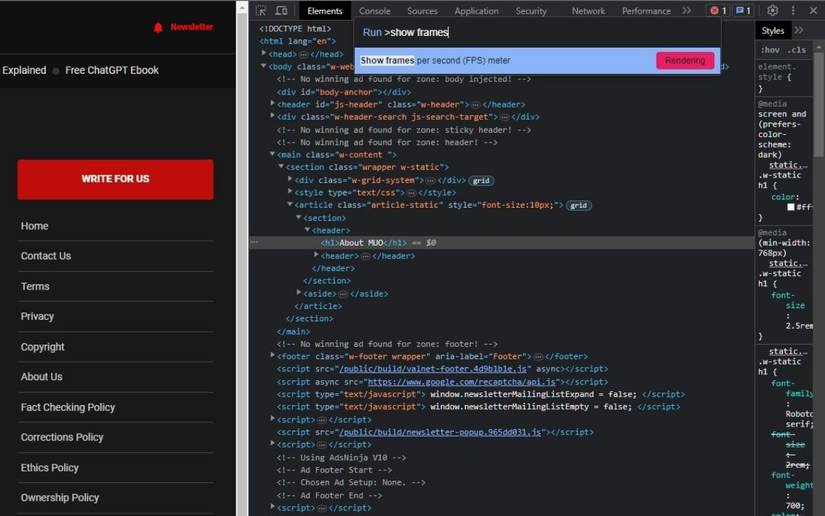Select the DOCTYPE html row
825x516 pixels.
(x=295, y=28)
